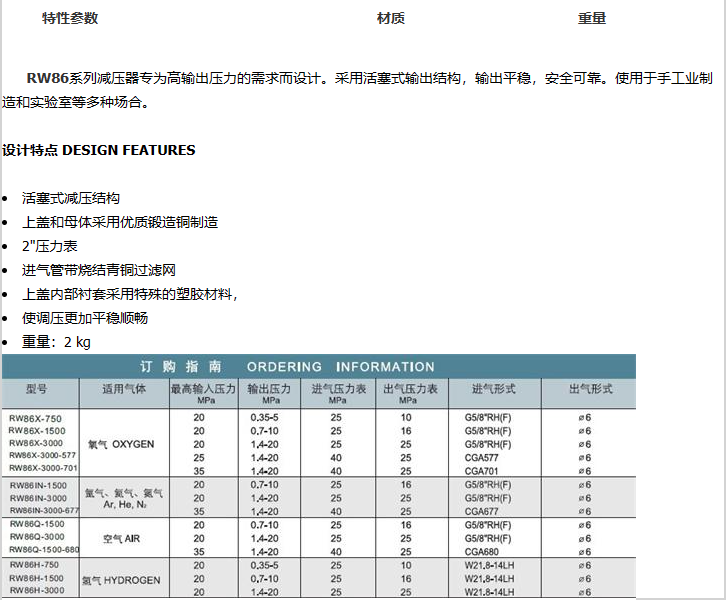The width and height of the screenshot is (726, 601).
Task: Click model cell RW86X-1500
Action: click(37, 431)
